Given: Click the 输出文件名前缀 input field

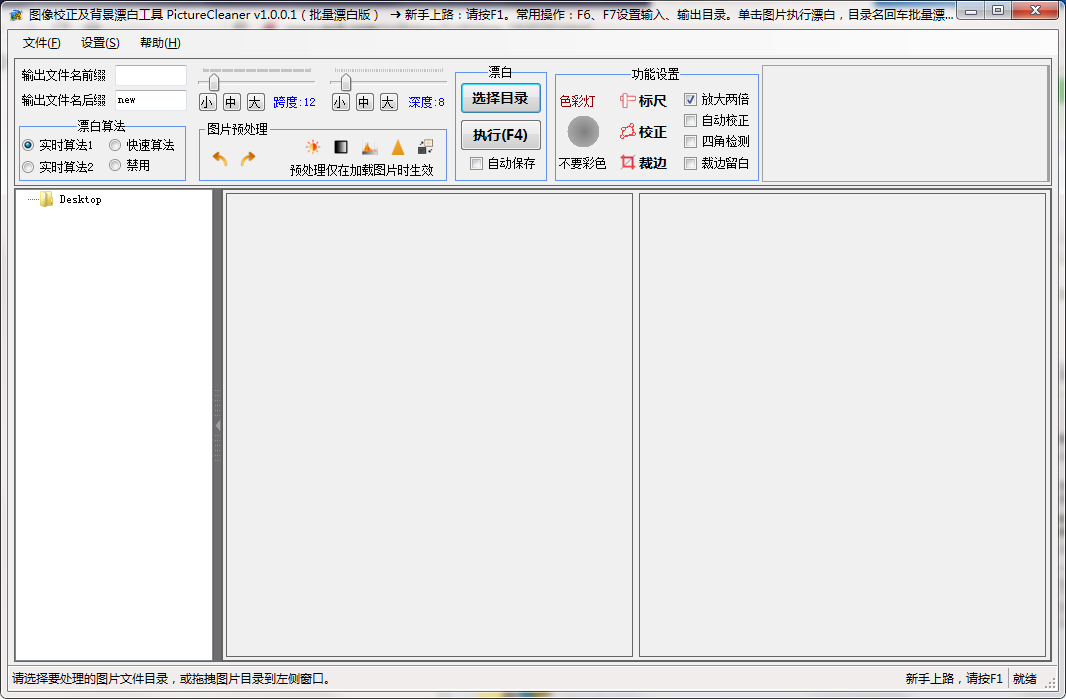Looking at the screenshot, I should coord(151,75).
